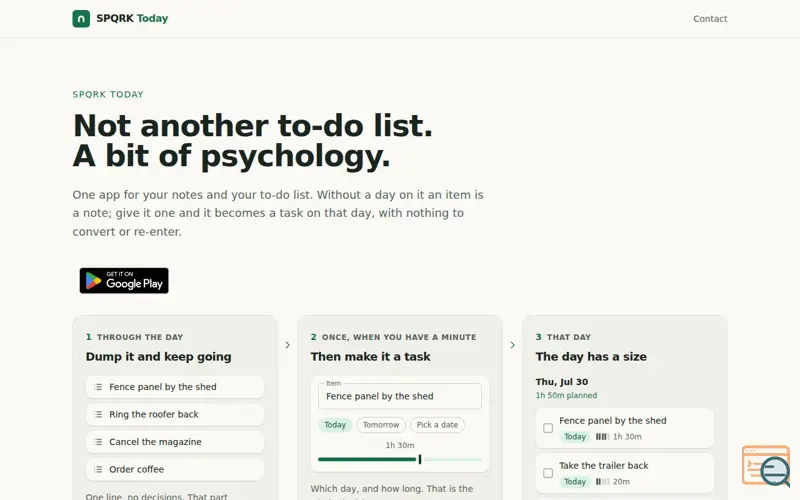The width and height of the screenshot is (800, 500).
Task: Choose the Tomorrow date chip
Action: click(x=381, y=425)
